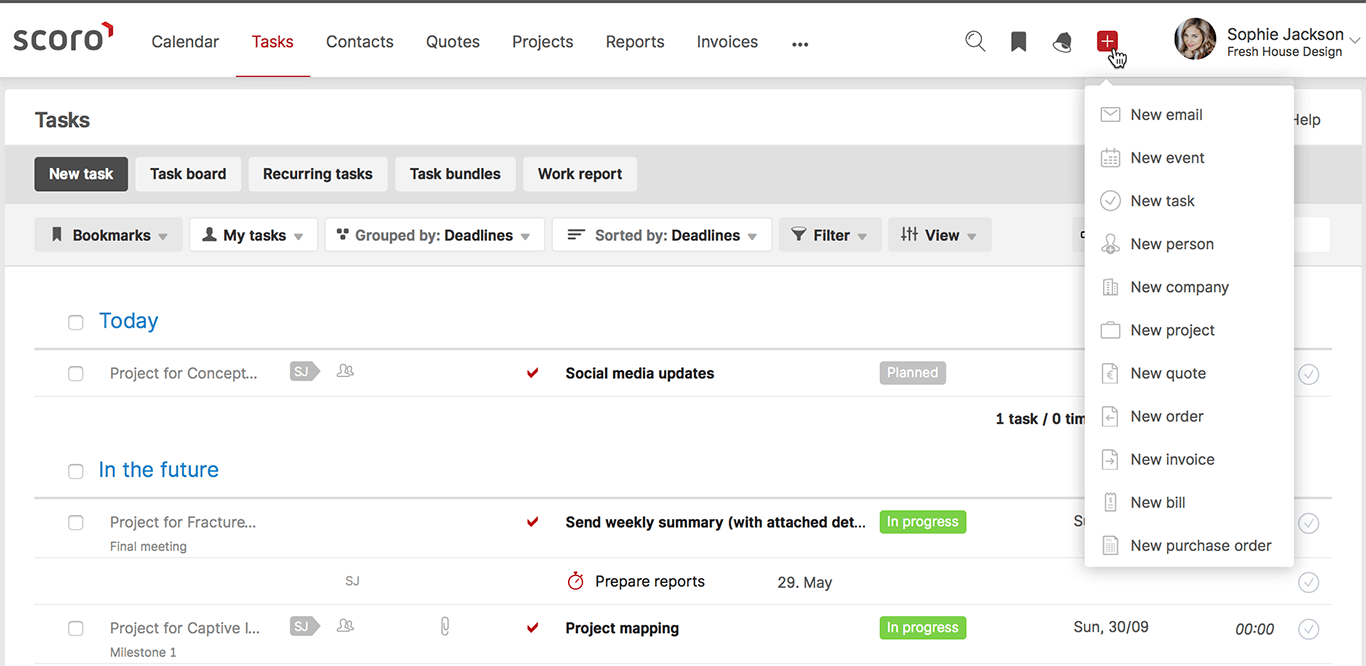Select checkbox for Project for Concept task
This screenshot has height=666, width=1366.
click(x=76, y=374)
